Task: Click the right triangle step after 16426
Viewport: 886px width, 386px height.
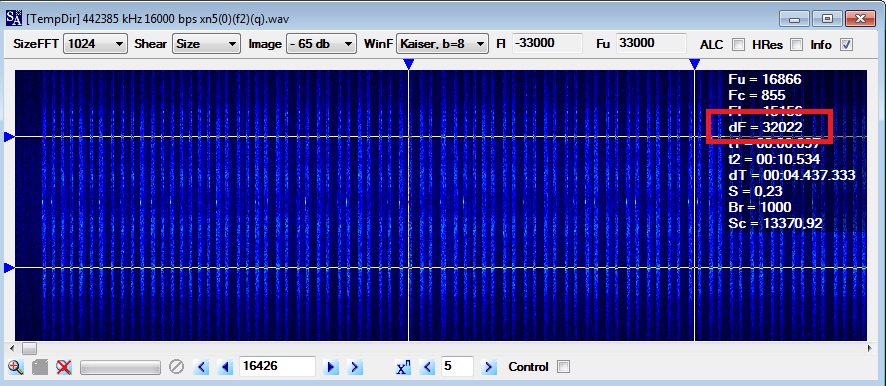Action: tap(331, 367)
